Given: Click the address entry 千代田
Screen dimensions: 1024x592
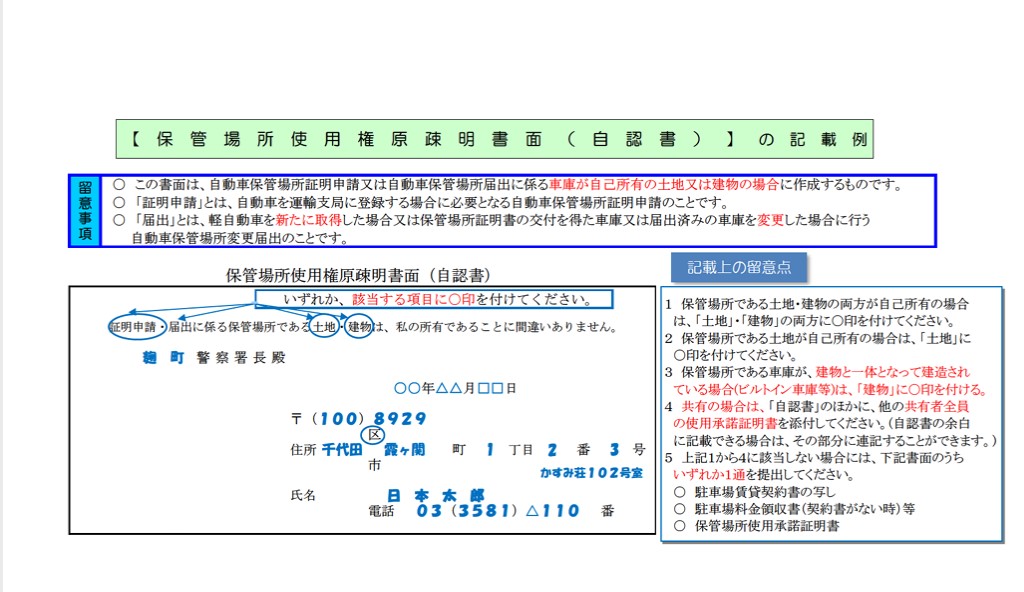Looking at the screenshot, I should (340, 450).
